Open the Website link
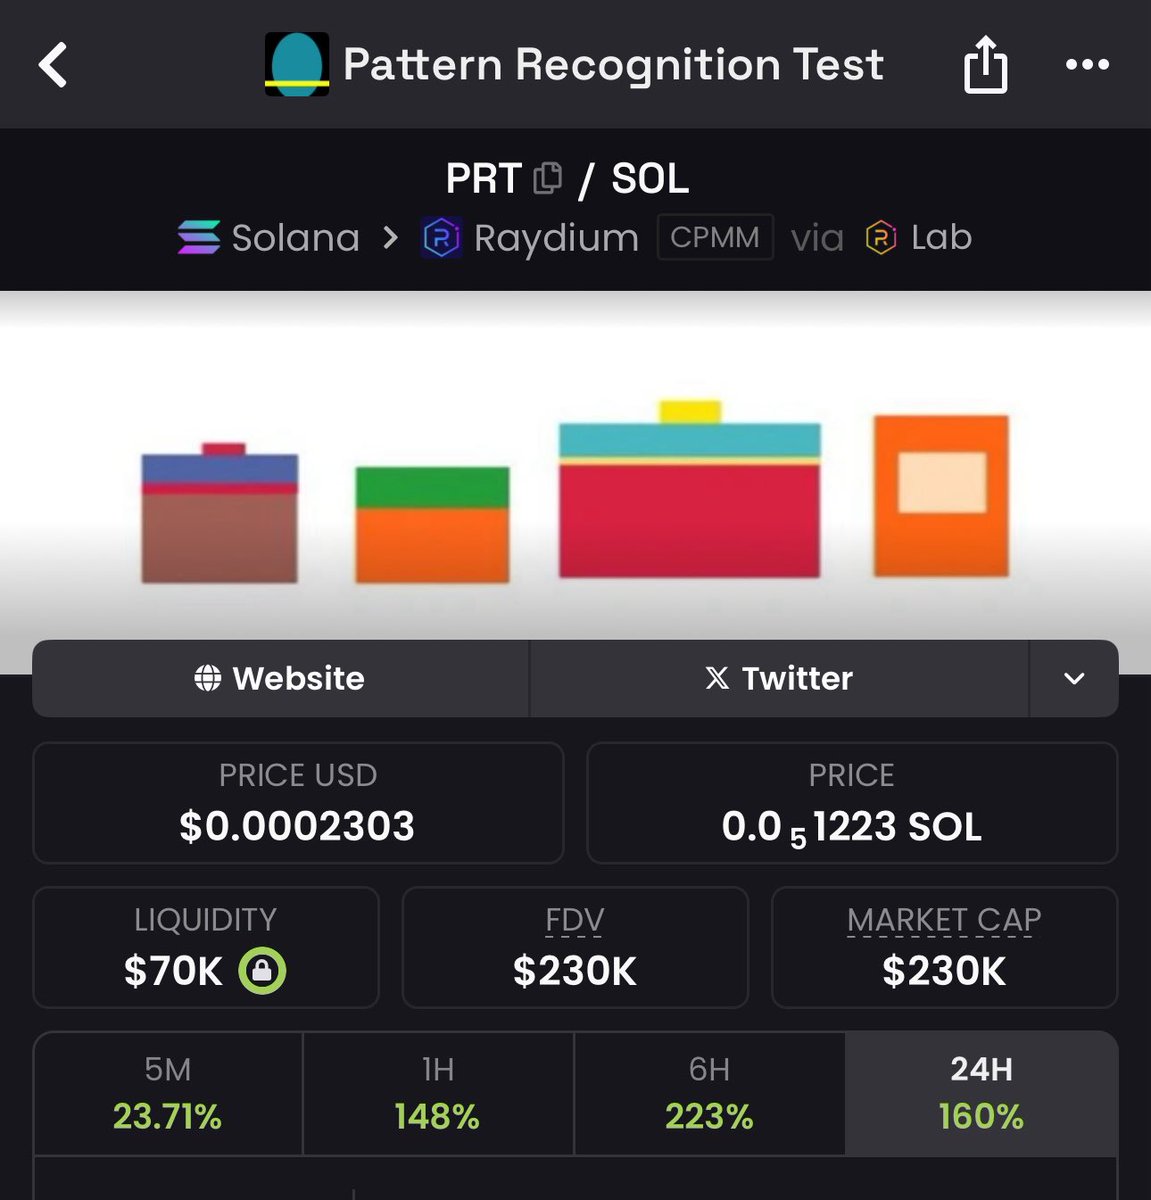 point(281,678)
